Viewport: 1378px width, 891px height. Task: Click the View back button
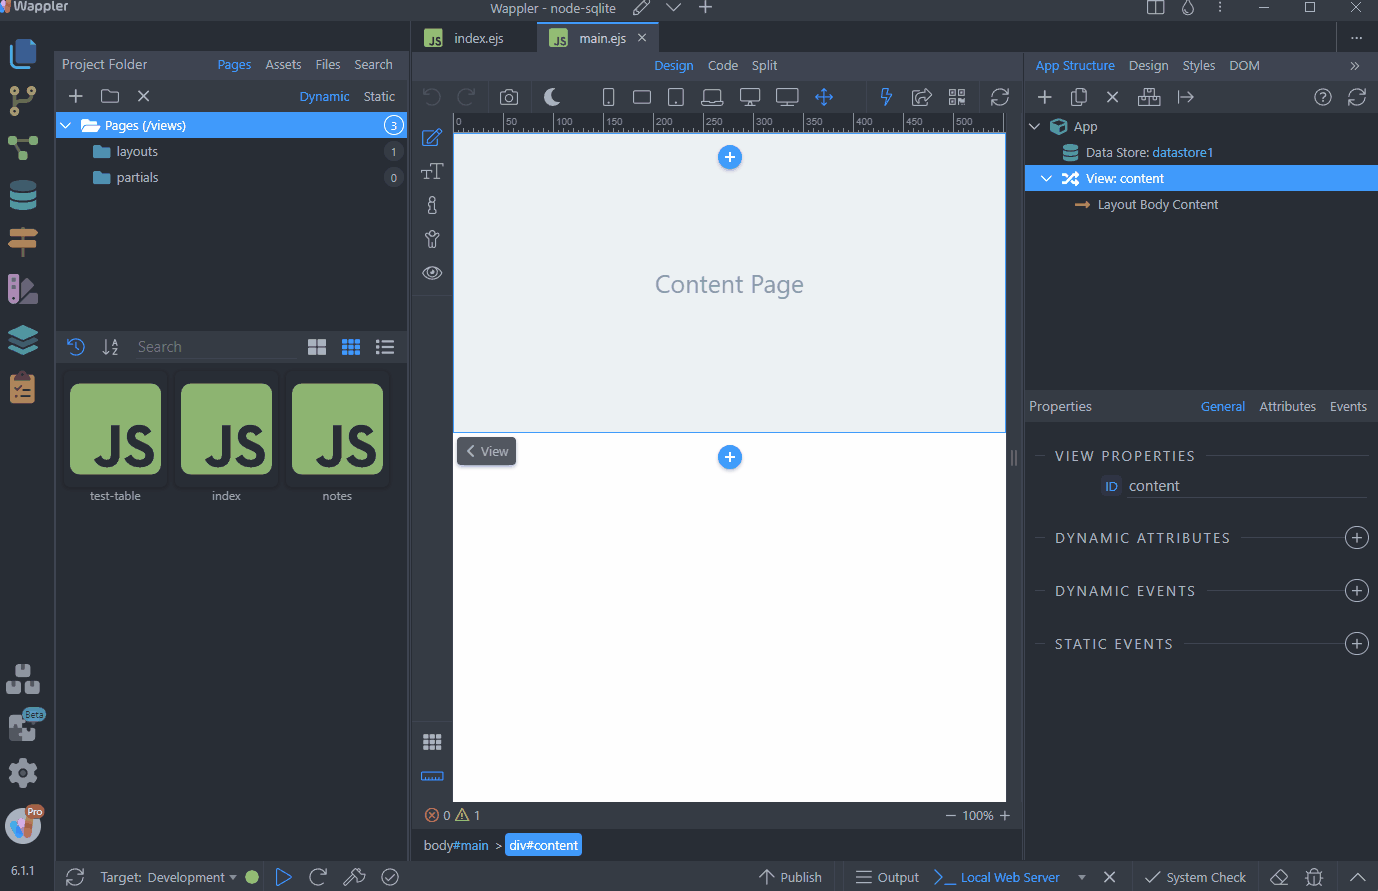pos(487,452)
